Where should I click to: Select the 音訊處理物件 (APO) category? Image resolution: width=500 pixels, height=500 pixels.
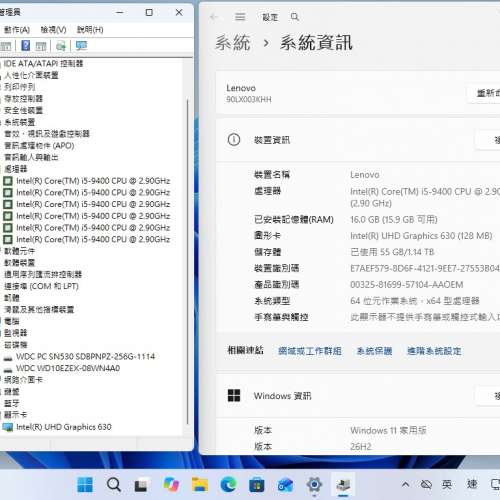[39, 146]
